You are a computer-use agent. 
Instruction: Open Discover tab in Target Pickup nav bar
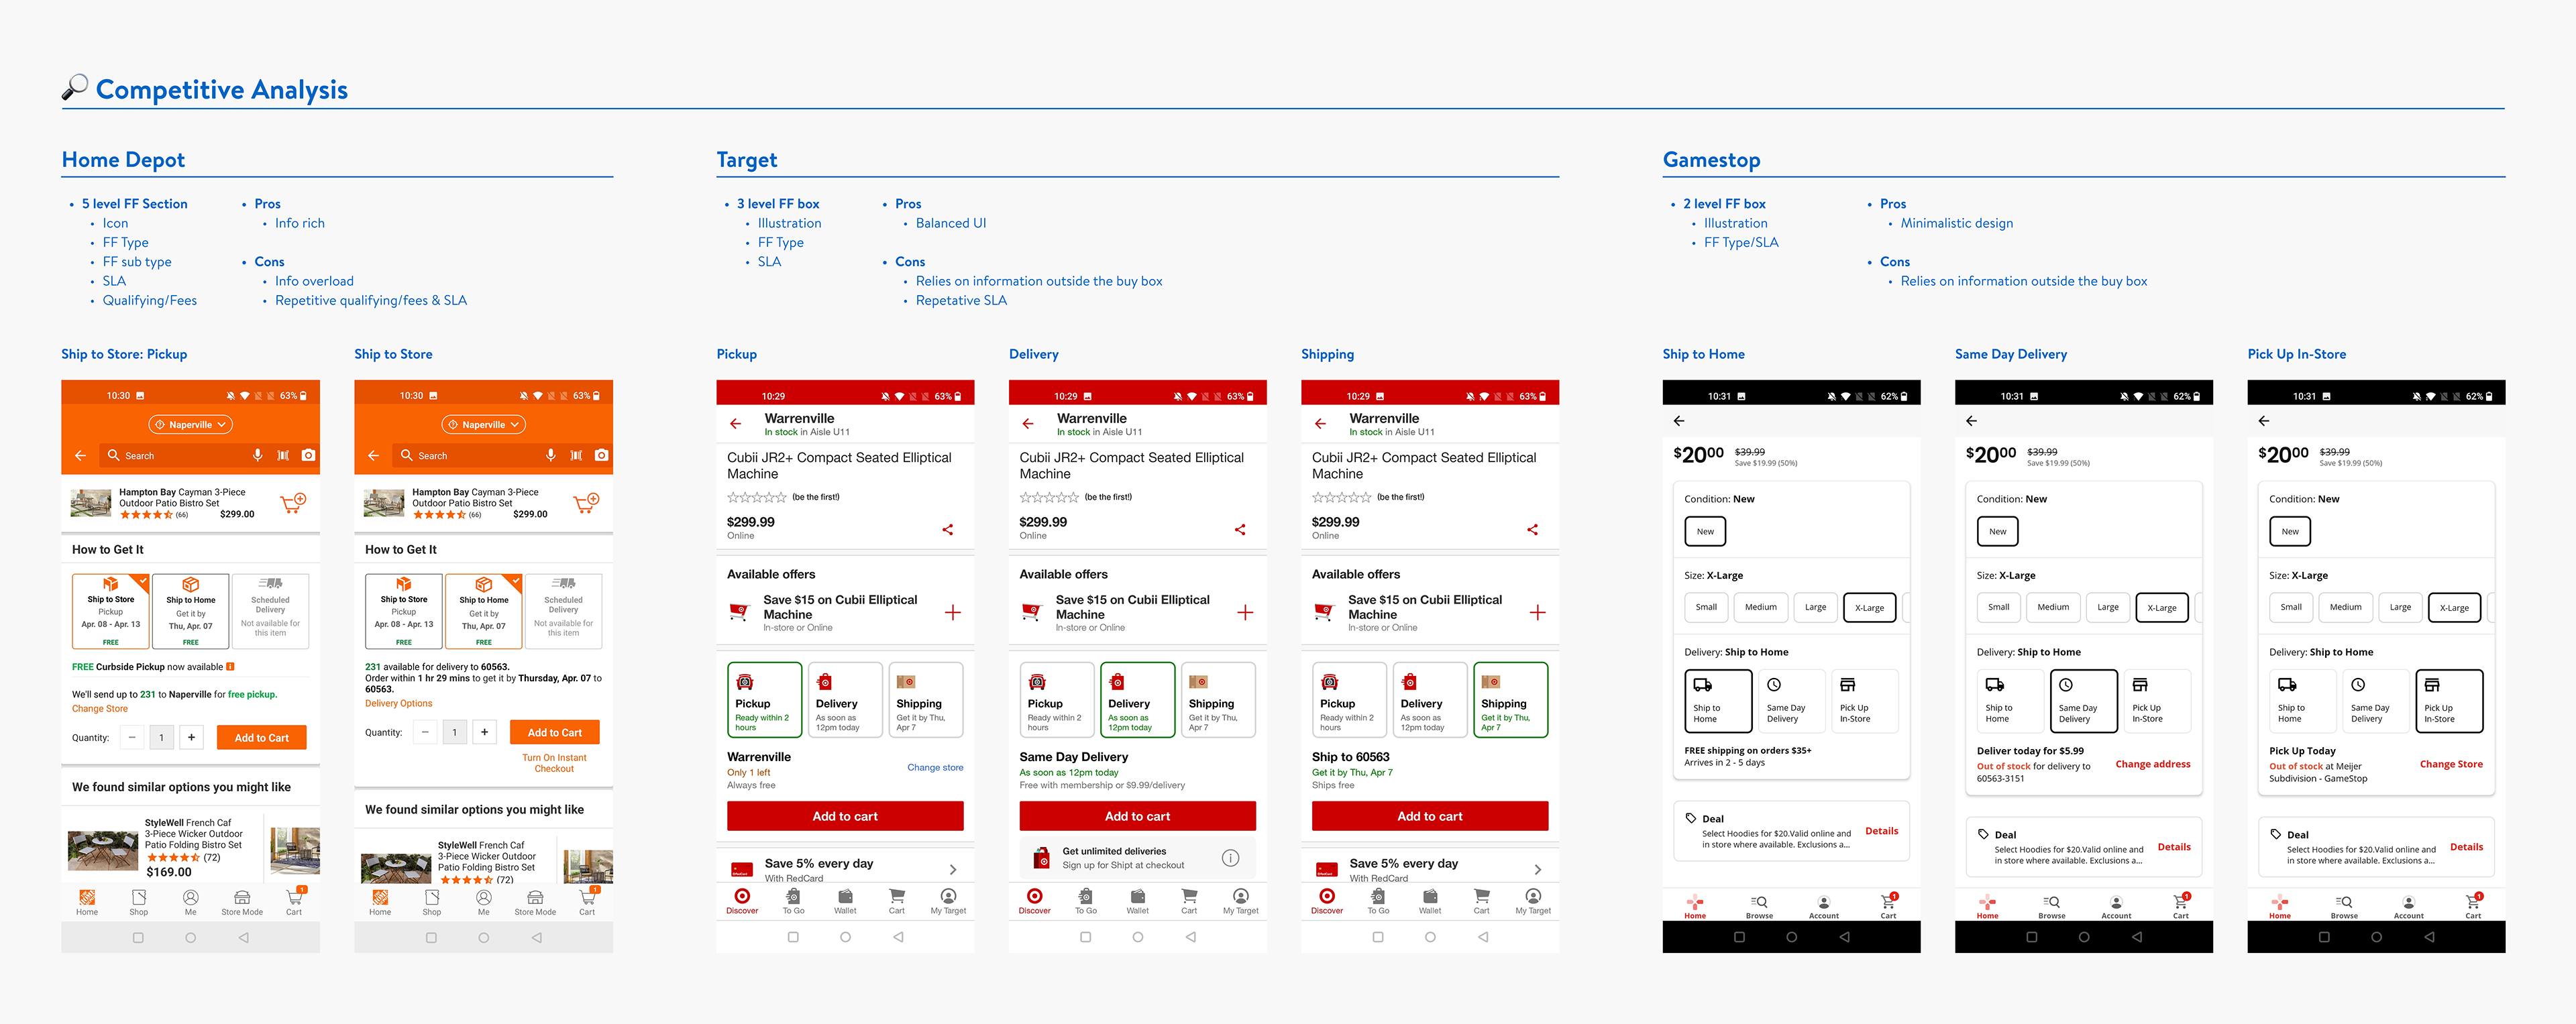(742, 901)
